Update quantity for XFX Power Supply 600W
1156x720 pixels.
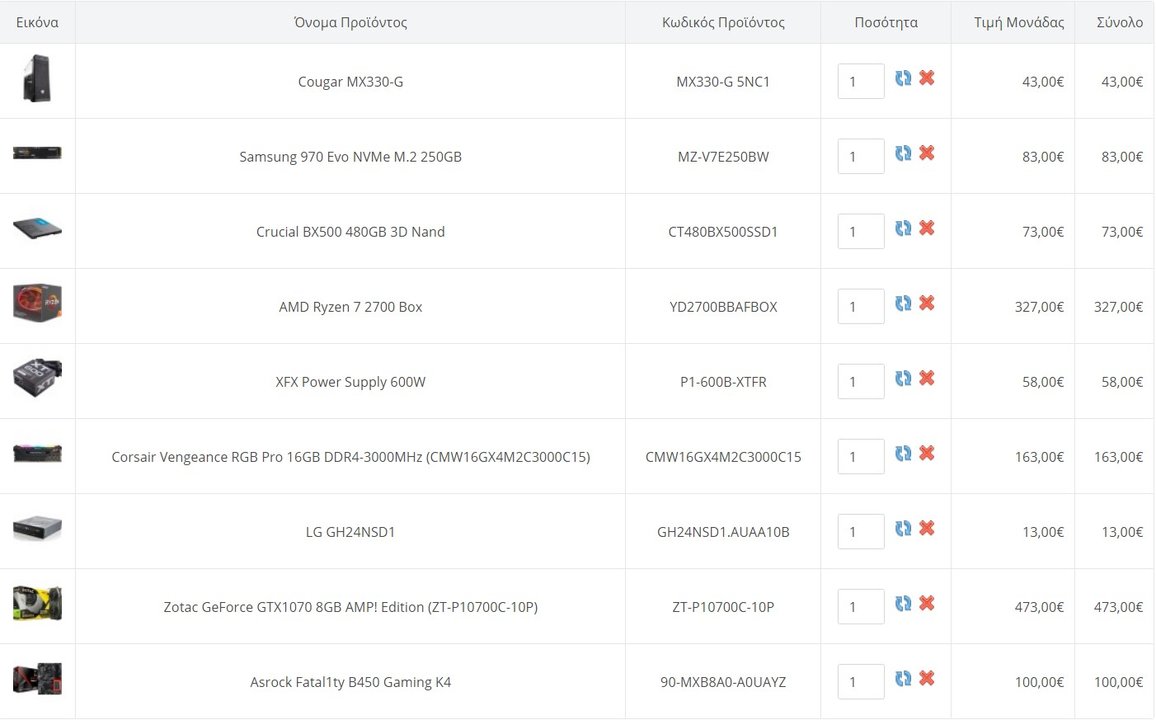pyautogui.click(x=903, y=379)
